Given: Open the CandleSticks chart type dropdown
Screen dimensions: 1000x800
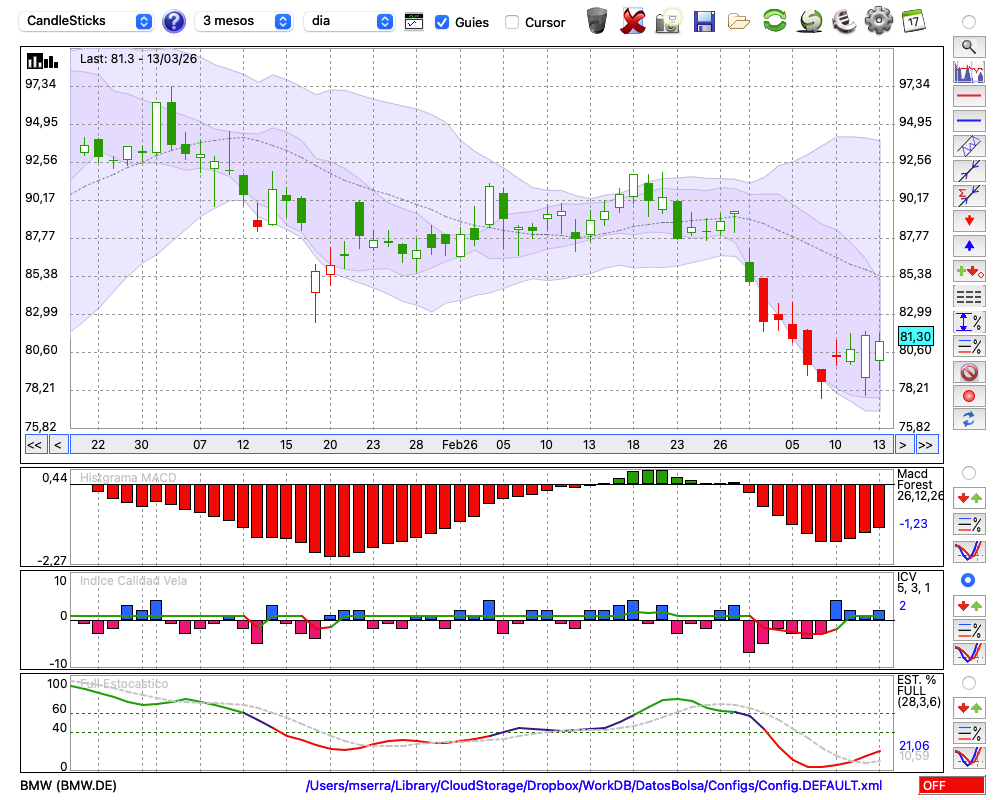Looking at the screenshot, I should tap(86, 21).
